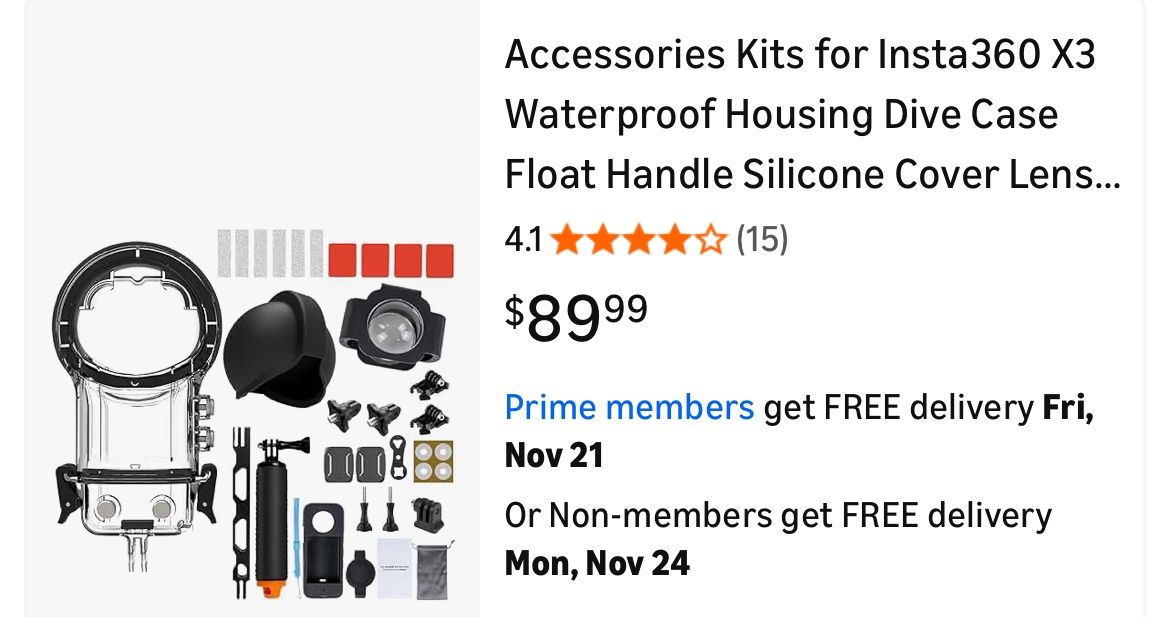
Task: Click the product image thumbnail
Action: point(250,308)
